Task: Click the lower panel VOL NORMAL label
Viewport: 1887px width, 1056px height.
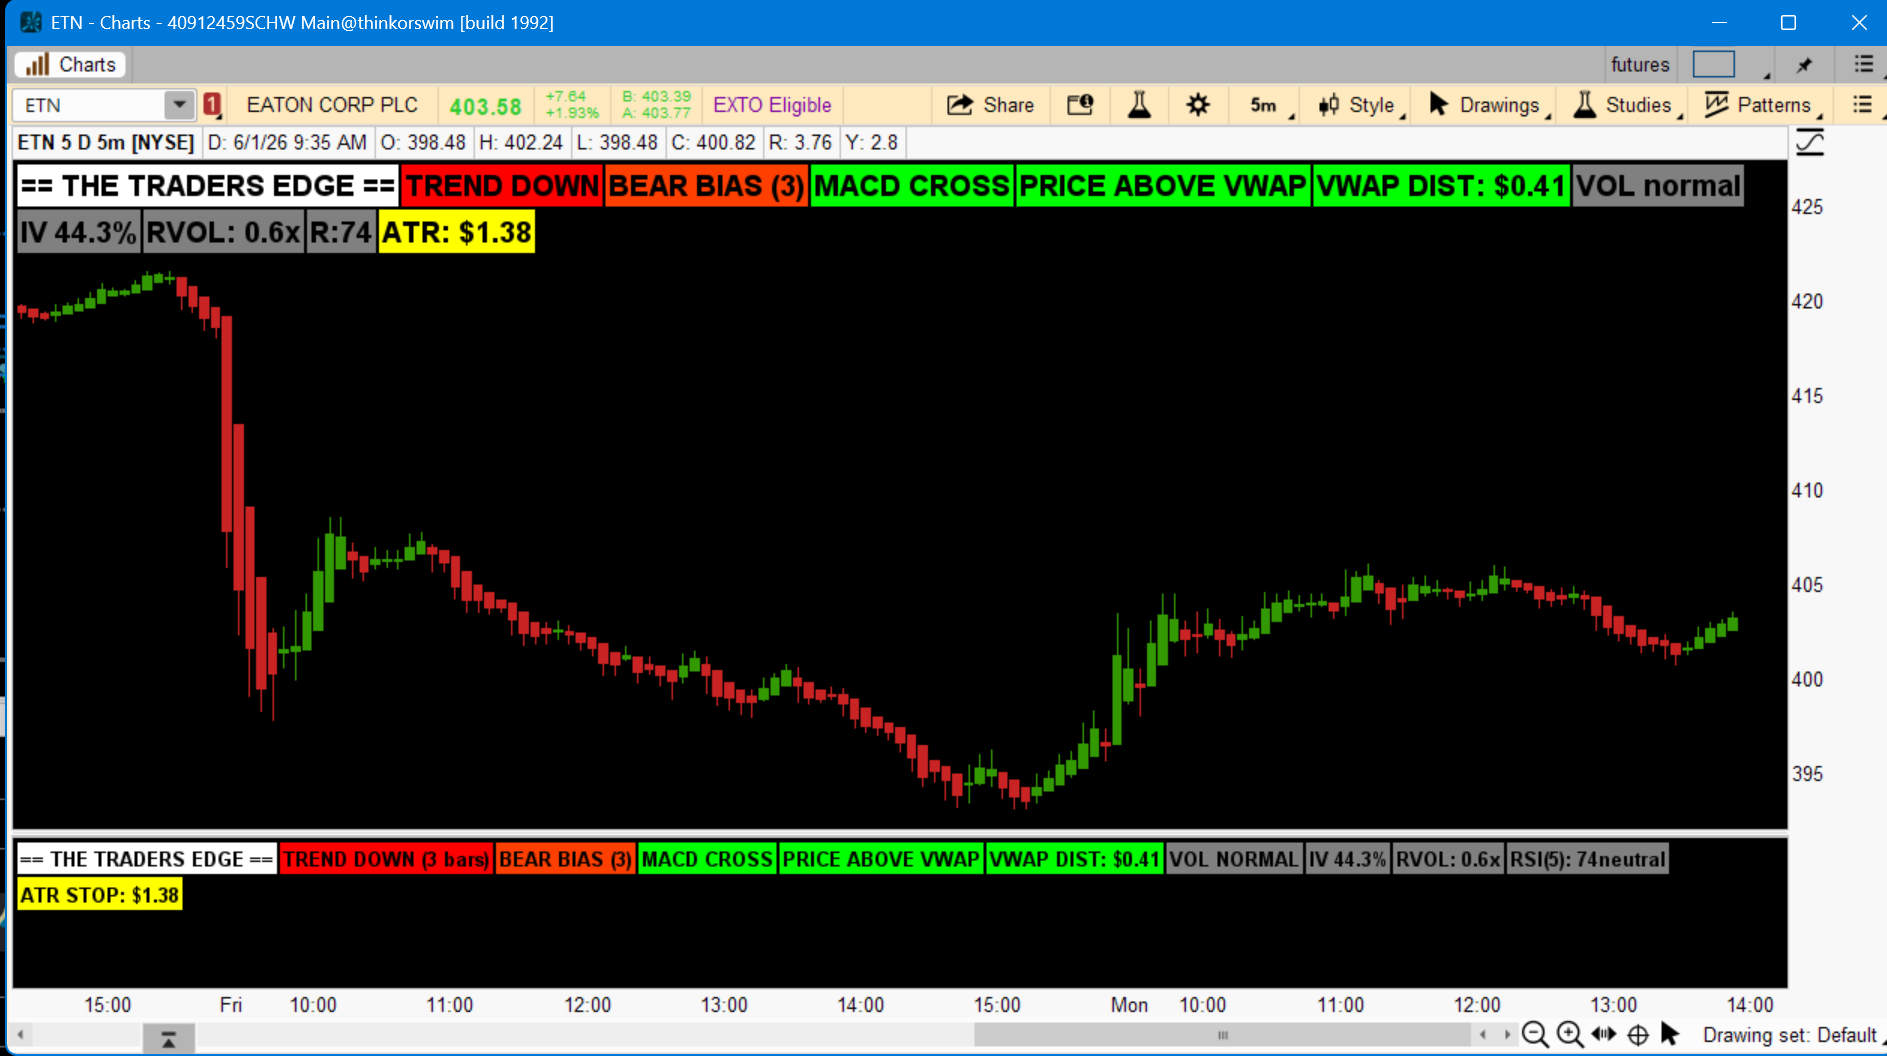Action: coord(1234,859)
